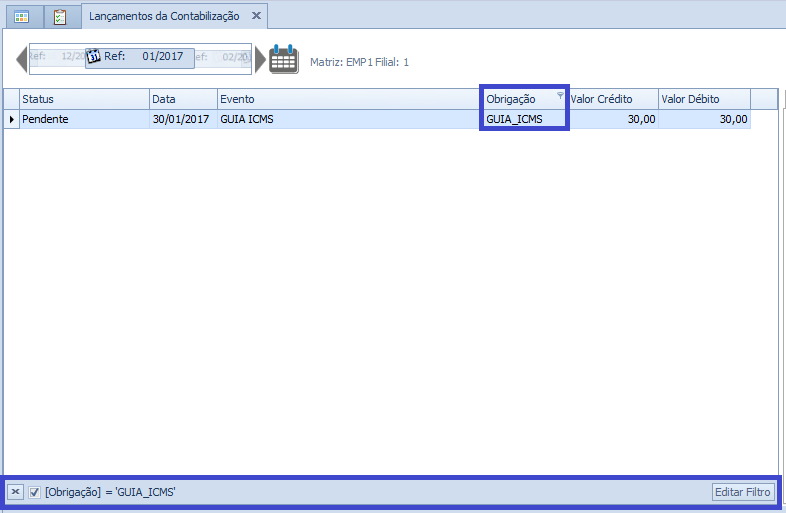Open the grid view icon tab
The width and height of the screenshot is (786, 513).
(22, 17)
